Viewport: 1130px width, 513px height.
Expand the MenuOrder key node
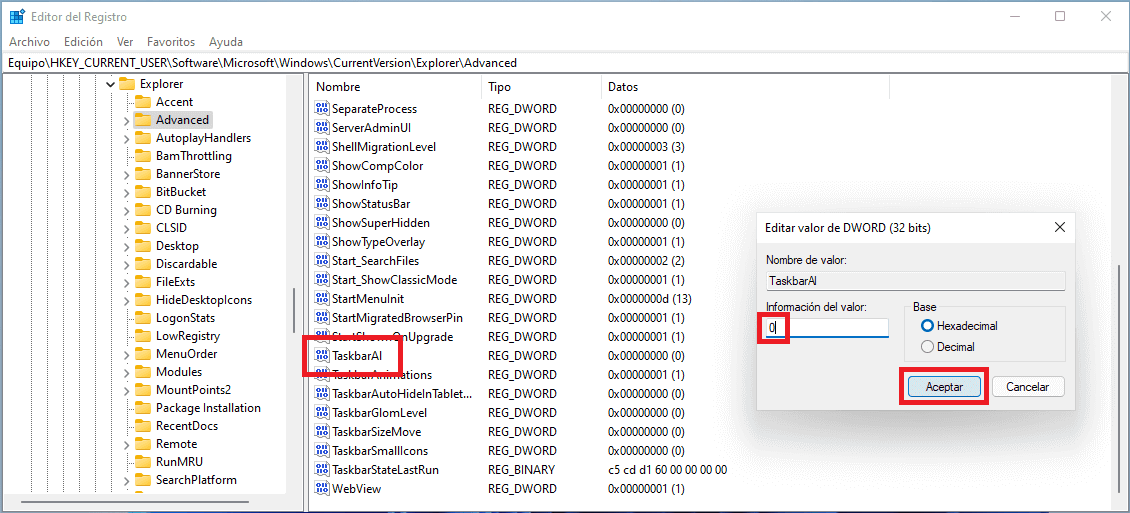point(126,354)
